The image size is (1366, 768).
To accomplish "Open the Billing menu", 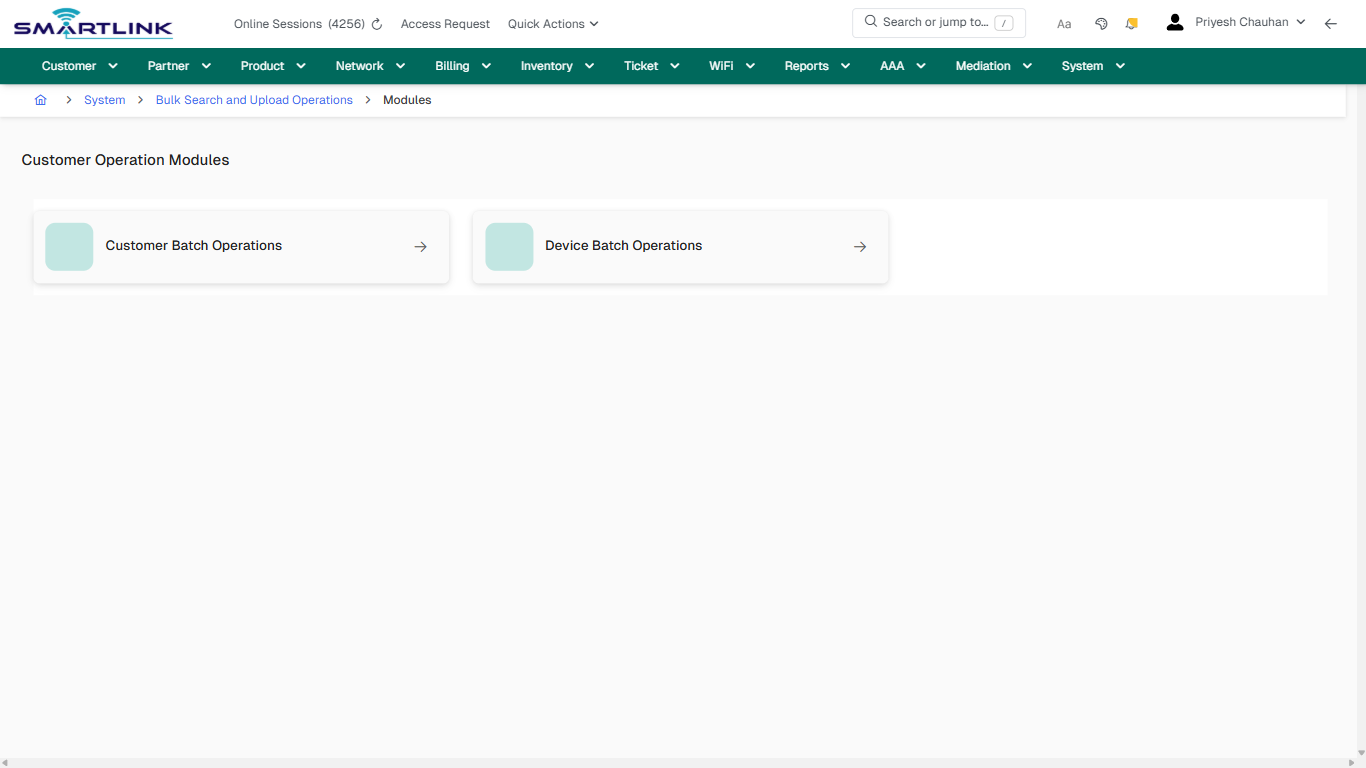I will (462, 65).
